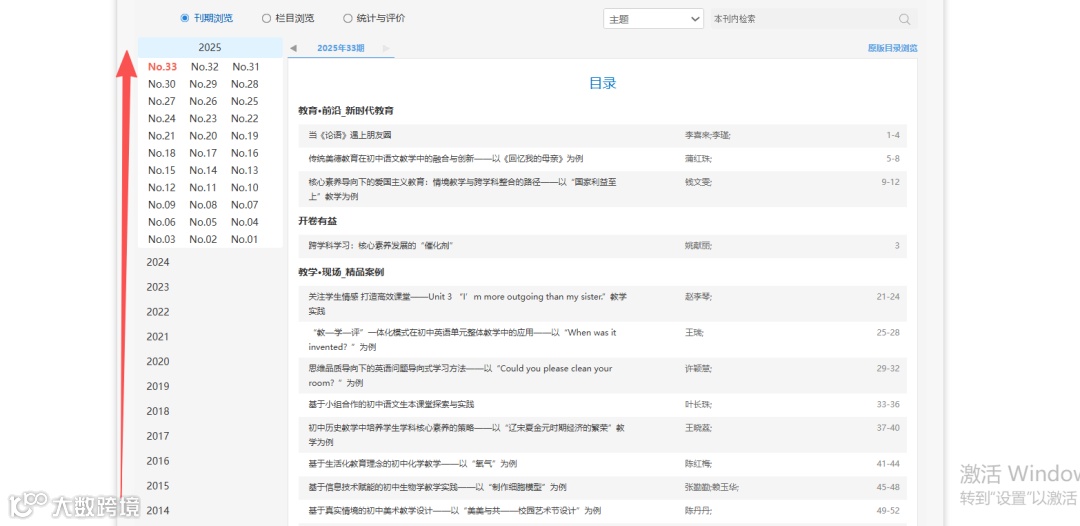This screenshot has width=1080, height=526.
Task: Go to next issue arrow
Action: [386, 48]
